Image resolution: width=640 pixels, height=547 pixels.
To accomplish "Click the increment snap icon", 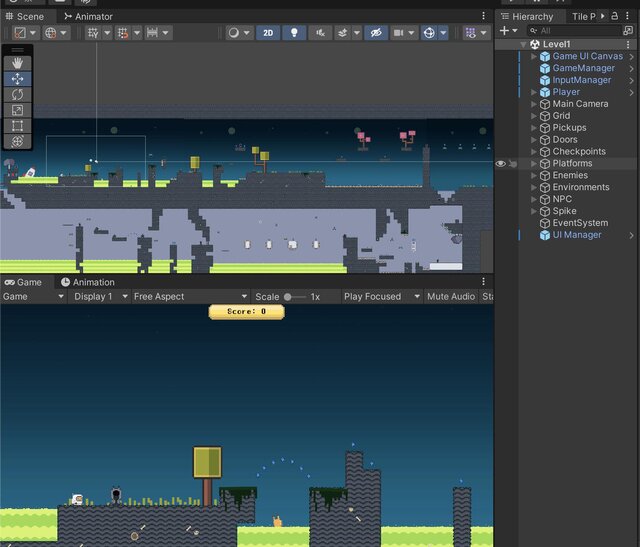I will tap(152, 33).
